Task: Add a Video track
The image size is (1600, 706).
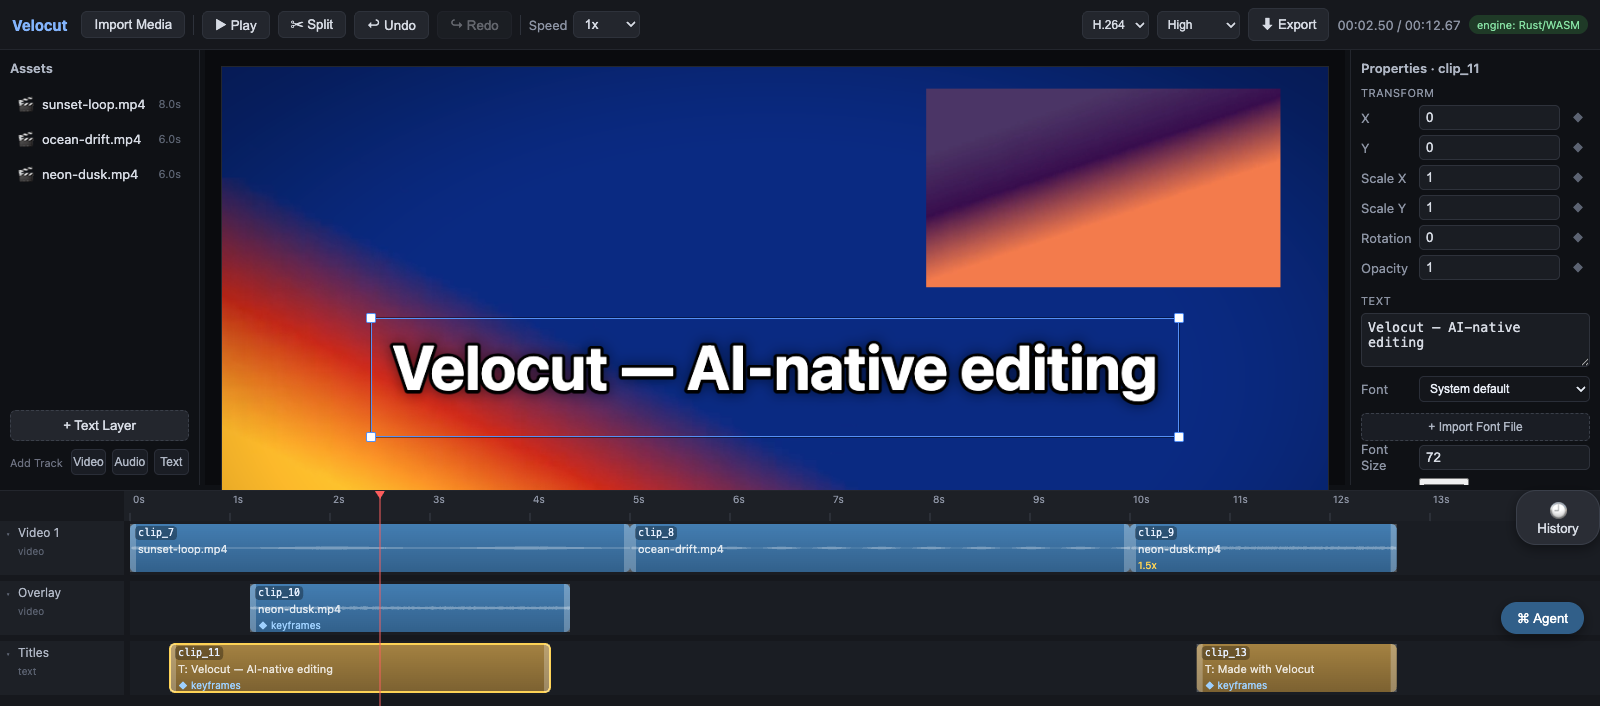Action: click(x=88, y=462)
